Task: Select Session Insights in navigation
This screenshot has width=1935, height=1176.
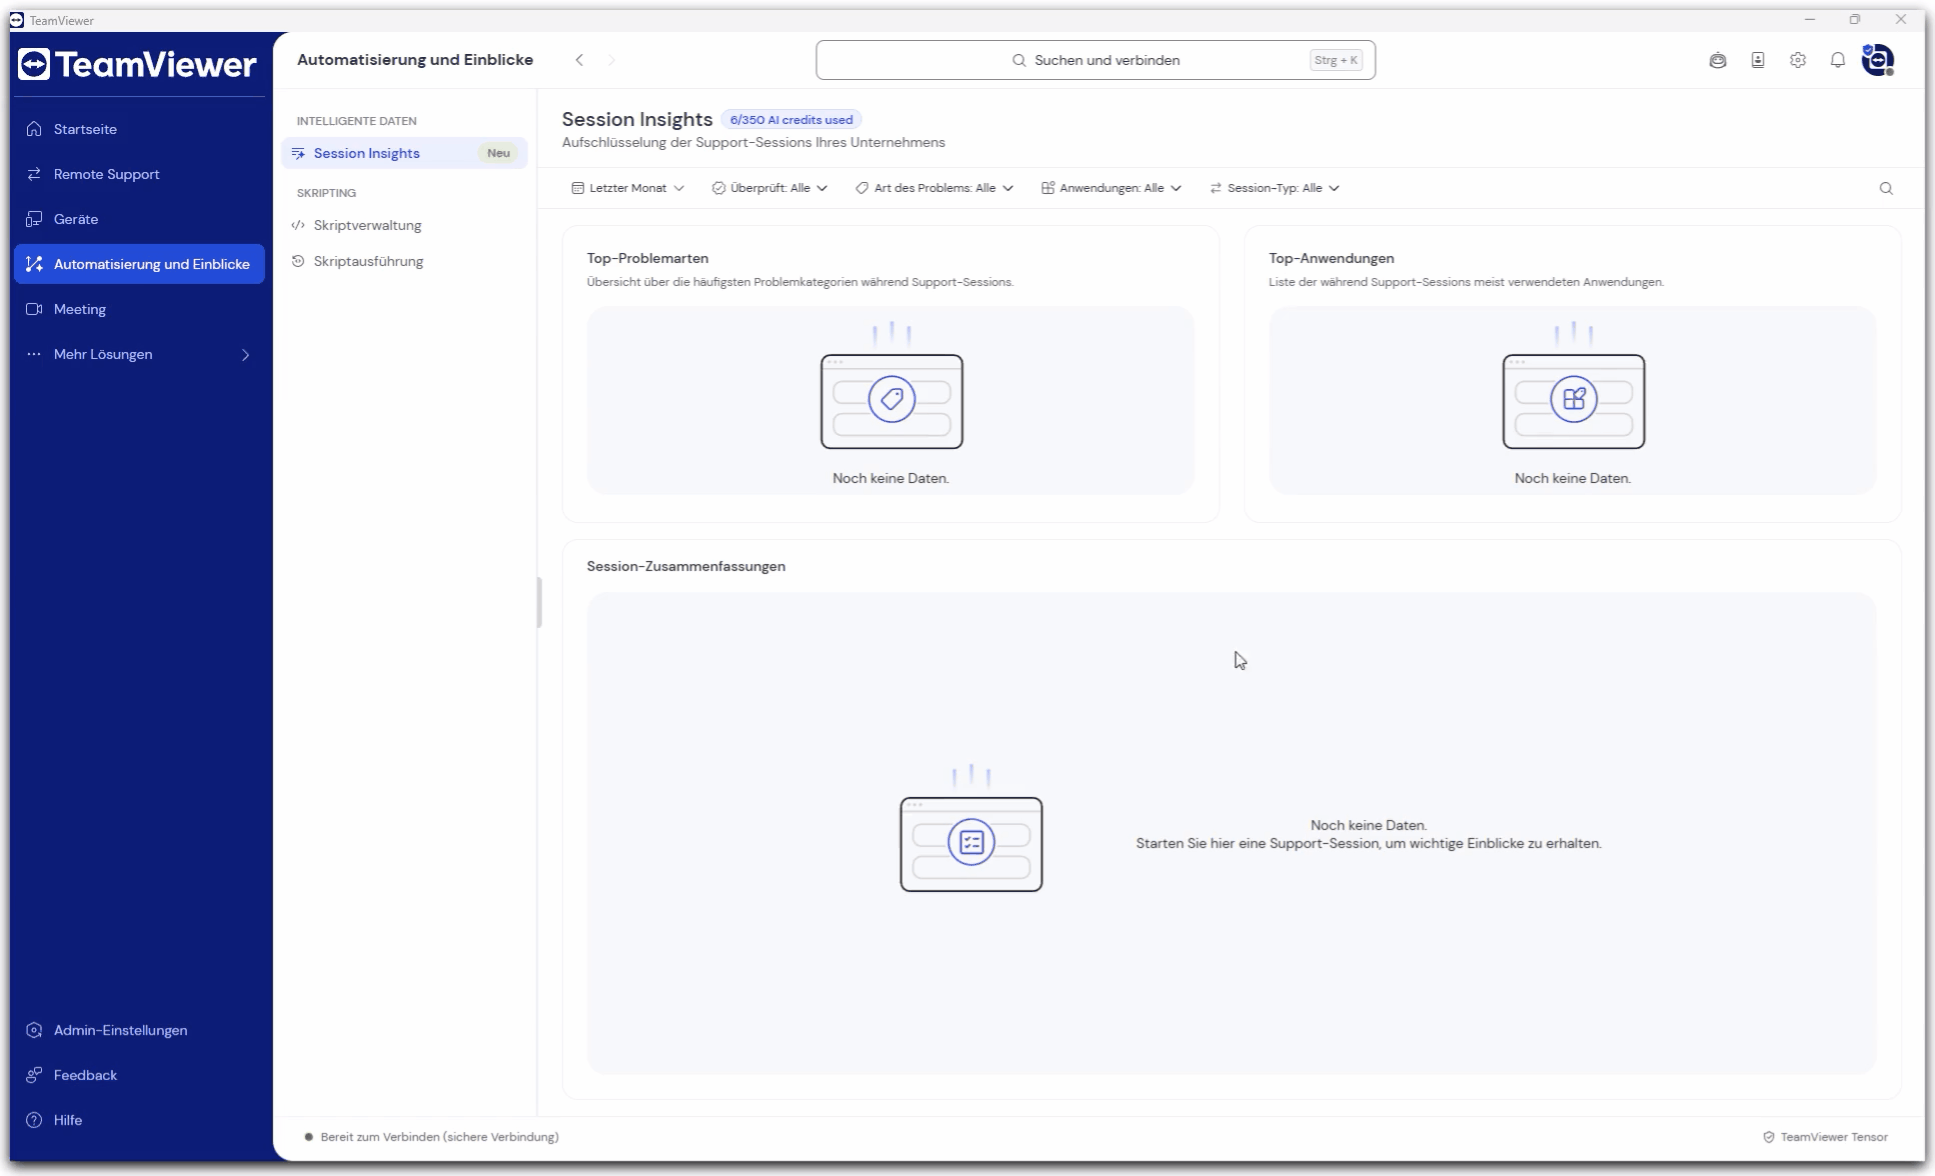Action: 404,153
